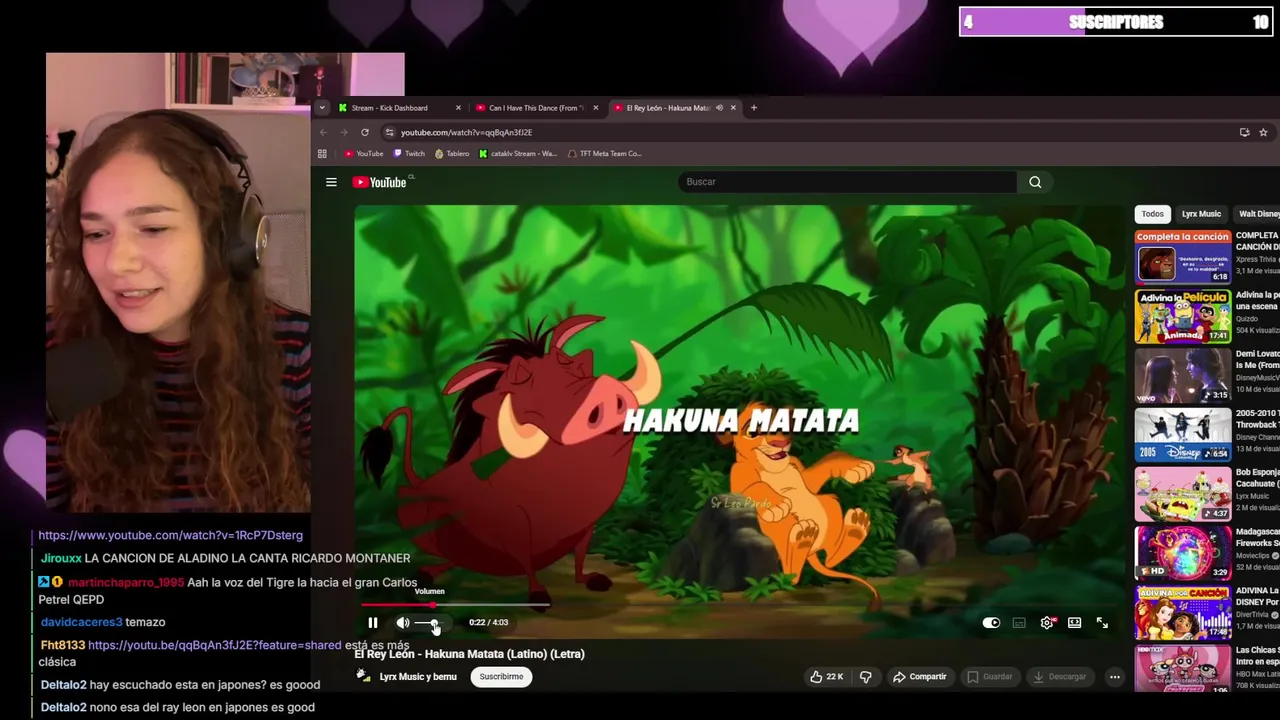Viewport: 1280px width, 720px height.
Task: Like the video with thumbs up
Action: [826, 676]
